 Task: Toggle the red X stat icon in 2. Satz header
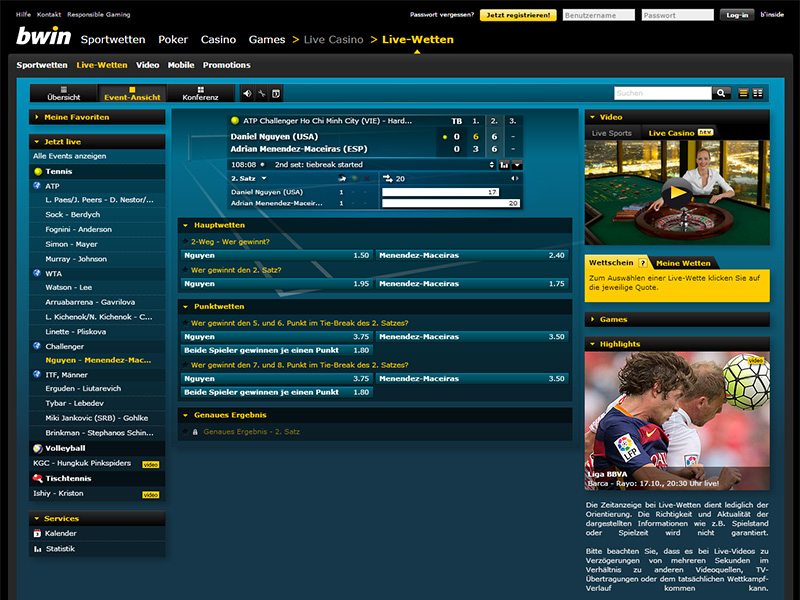(366, 179)
